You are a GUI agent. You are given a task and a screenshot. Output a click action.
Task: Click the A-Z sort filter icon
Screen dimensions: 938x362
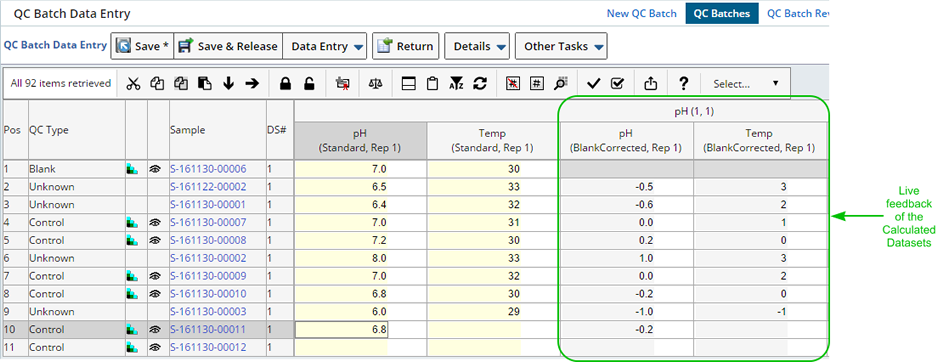[x=456, y=84]
